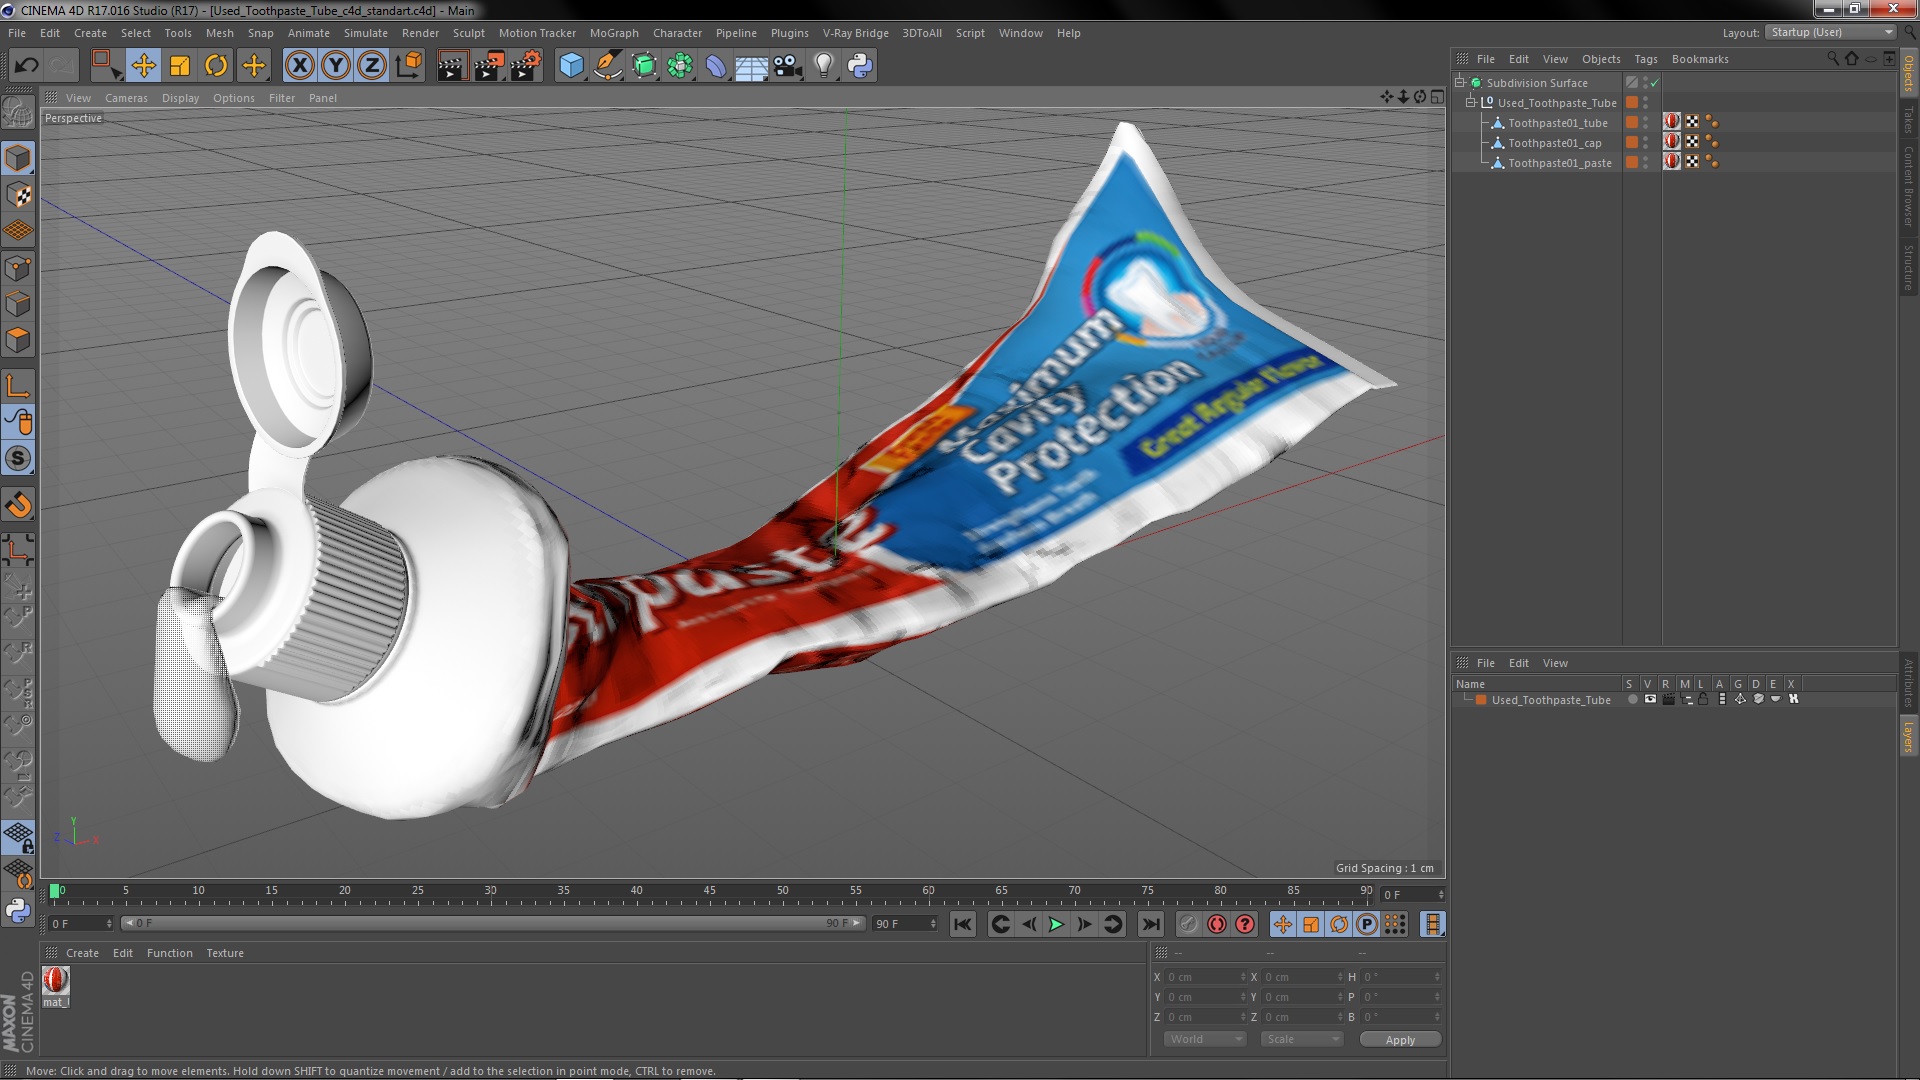Select the Move tool in top toolbar
The image size is (1920, 1080).
pos(143,66)
